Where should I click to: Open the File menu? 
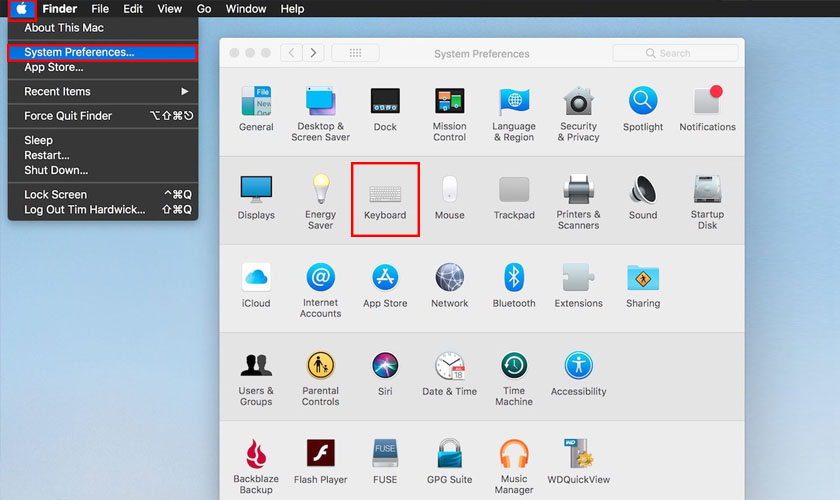pyautogui.click(x=100, y=9)
